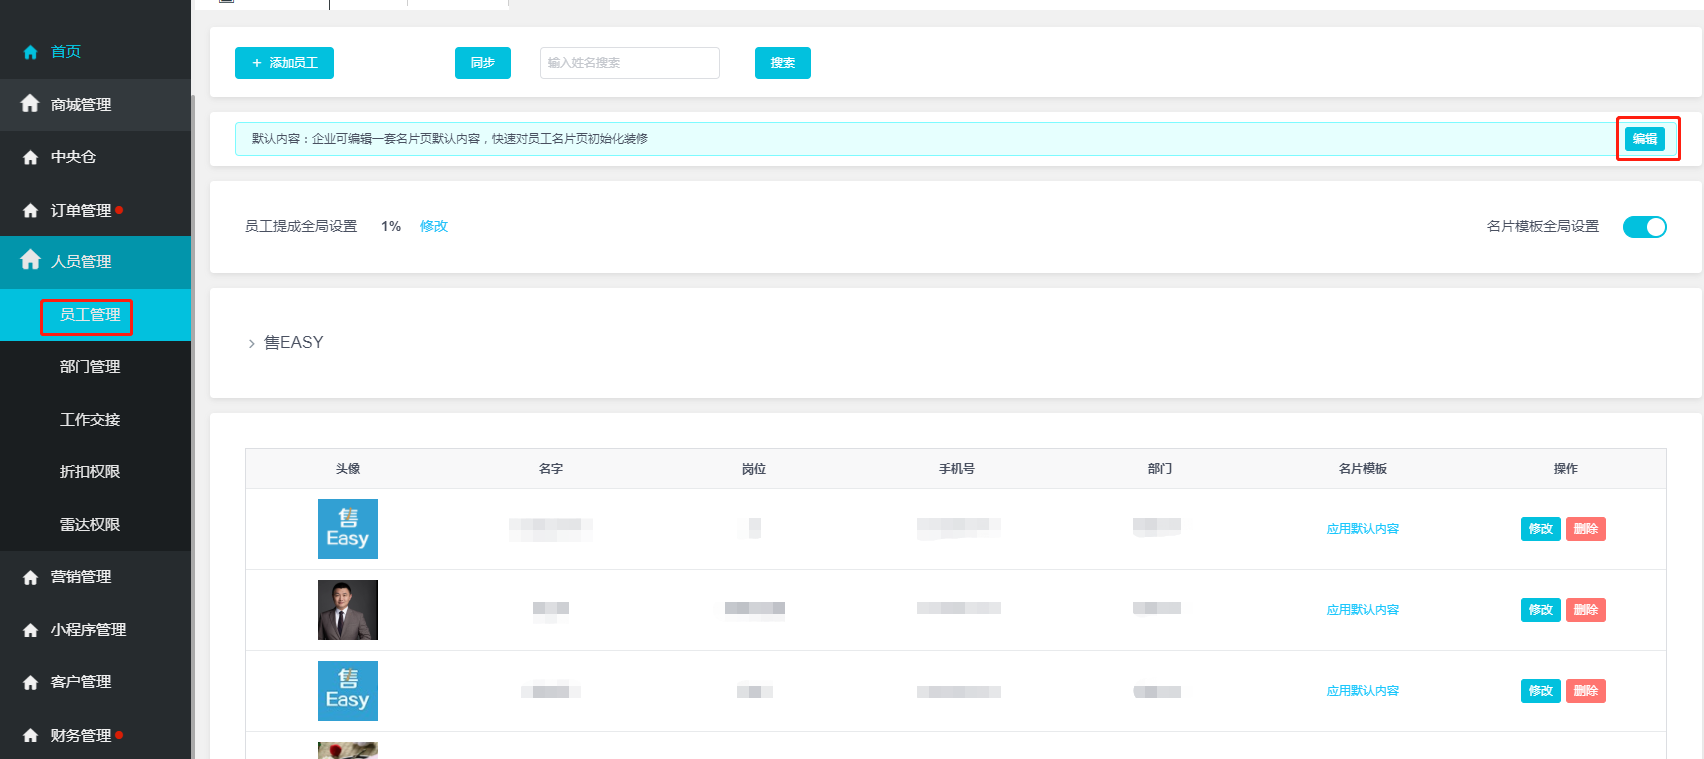Click the house icon beside 中央仓
Image resolution: width=1704 pixels, height=759 pixels.
[x=30, y=157]
